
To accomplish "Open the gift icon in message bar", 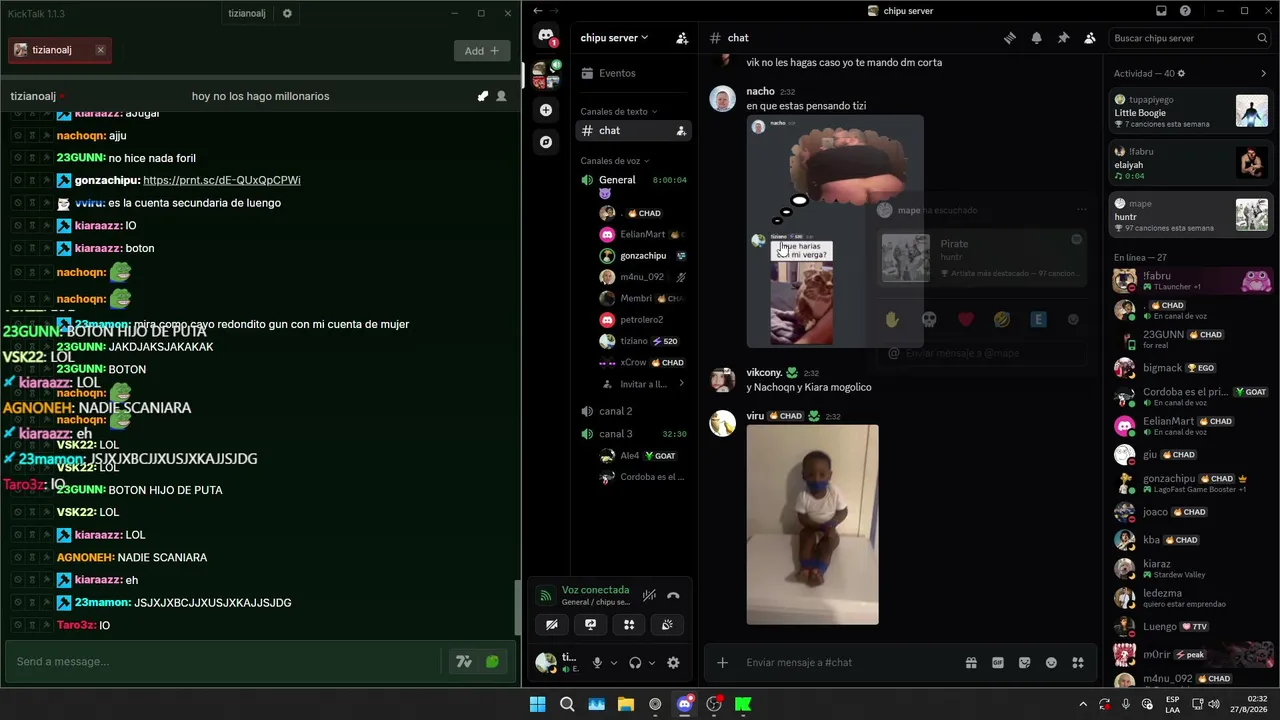I will [971, 662].
